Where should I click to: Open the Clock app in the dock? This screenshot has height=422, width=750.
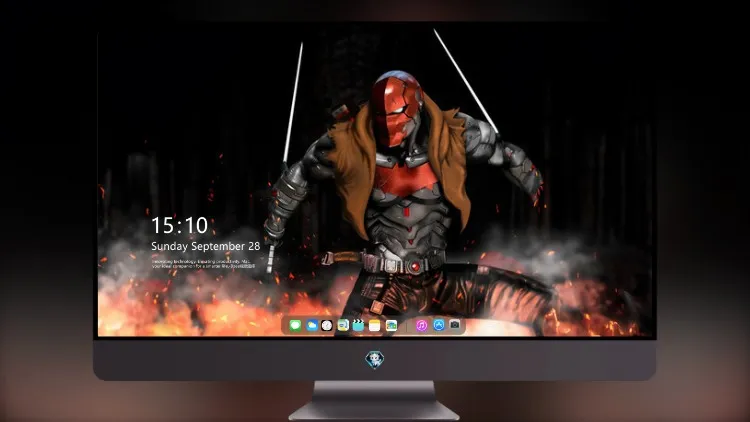click(327, 326)
